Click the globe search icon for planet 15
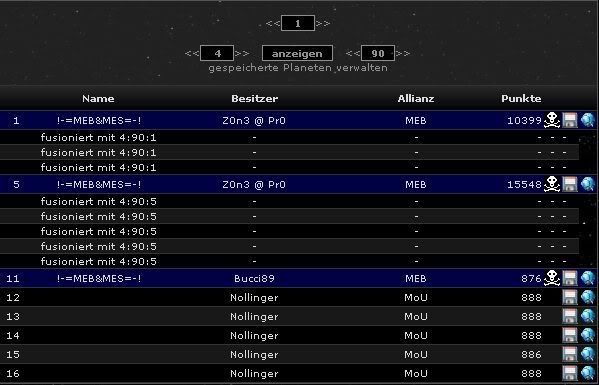Screen dimensions: 599x385 [x=588, y=354]
